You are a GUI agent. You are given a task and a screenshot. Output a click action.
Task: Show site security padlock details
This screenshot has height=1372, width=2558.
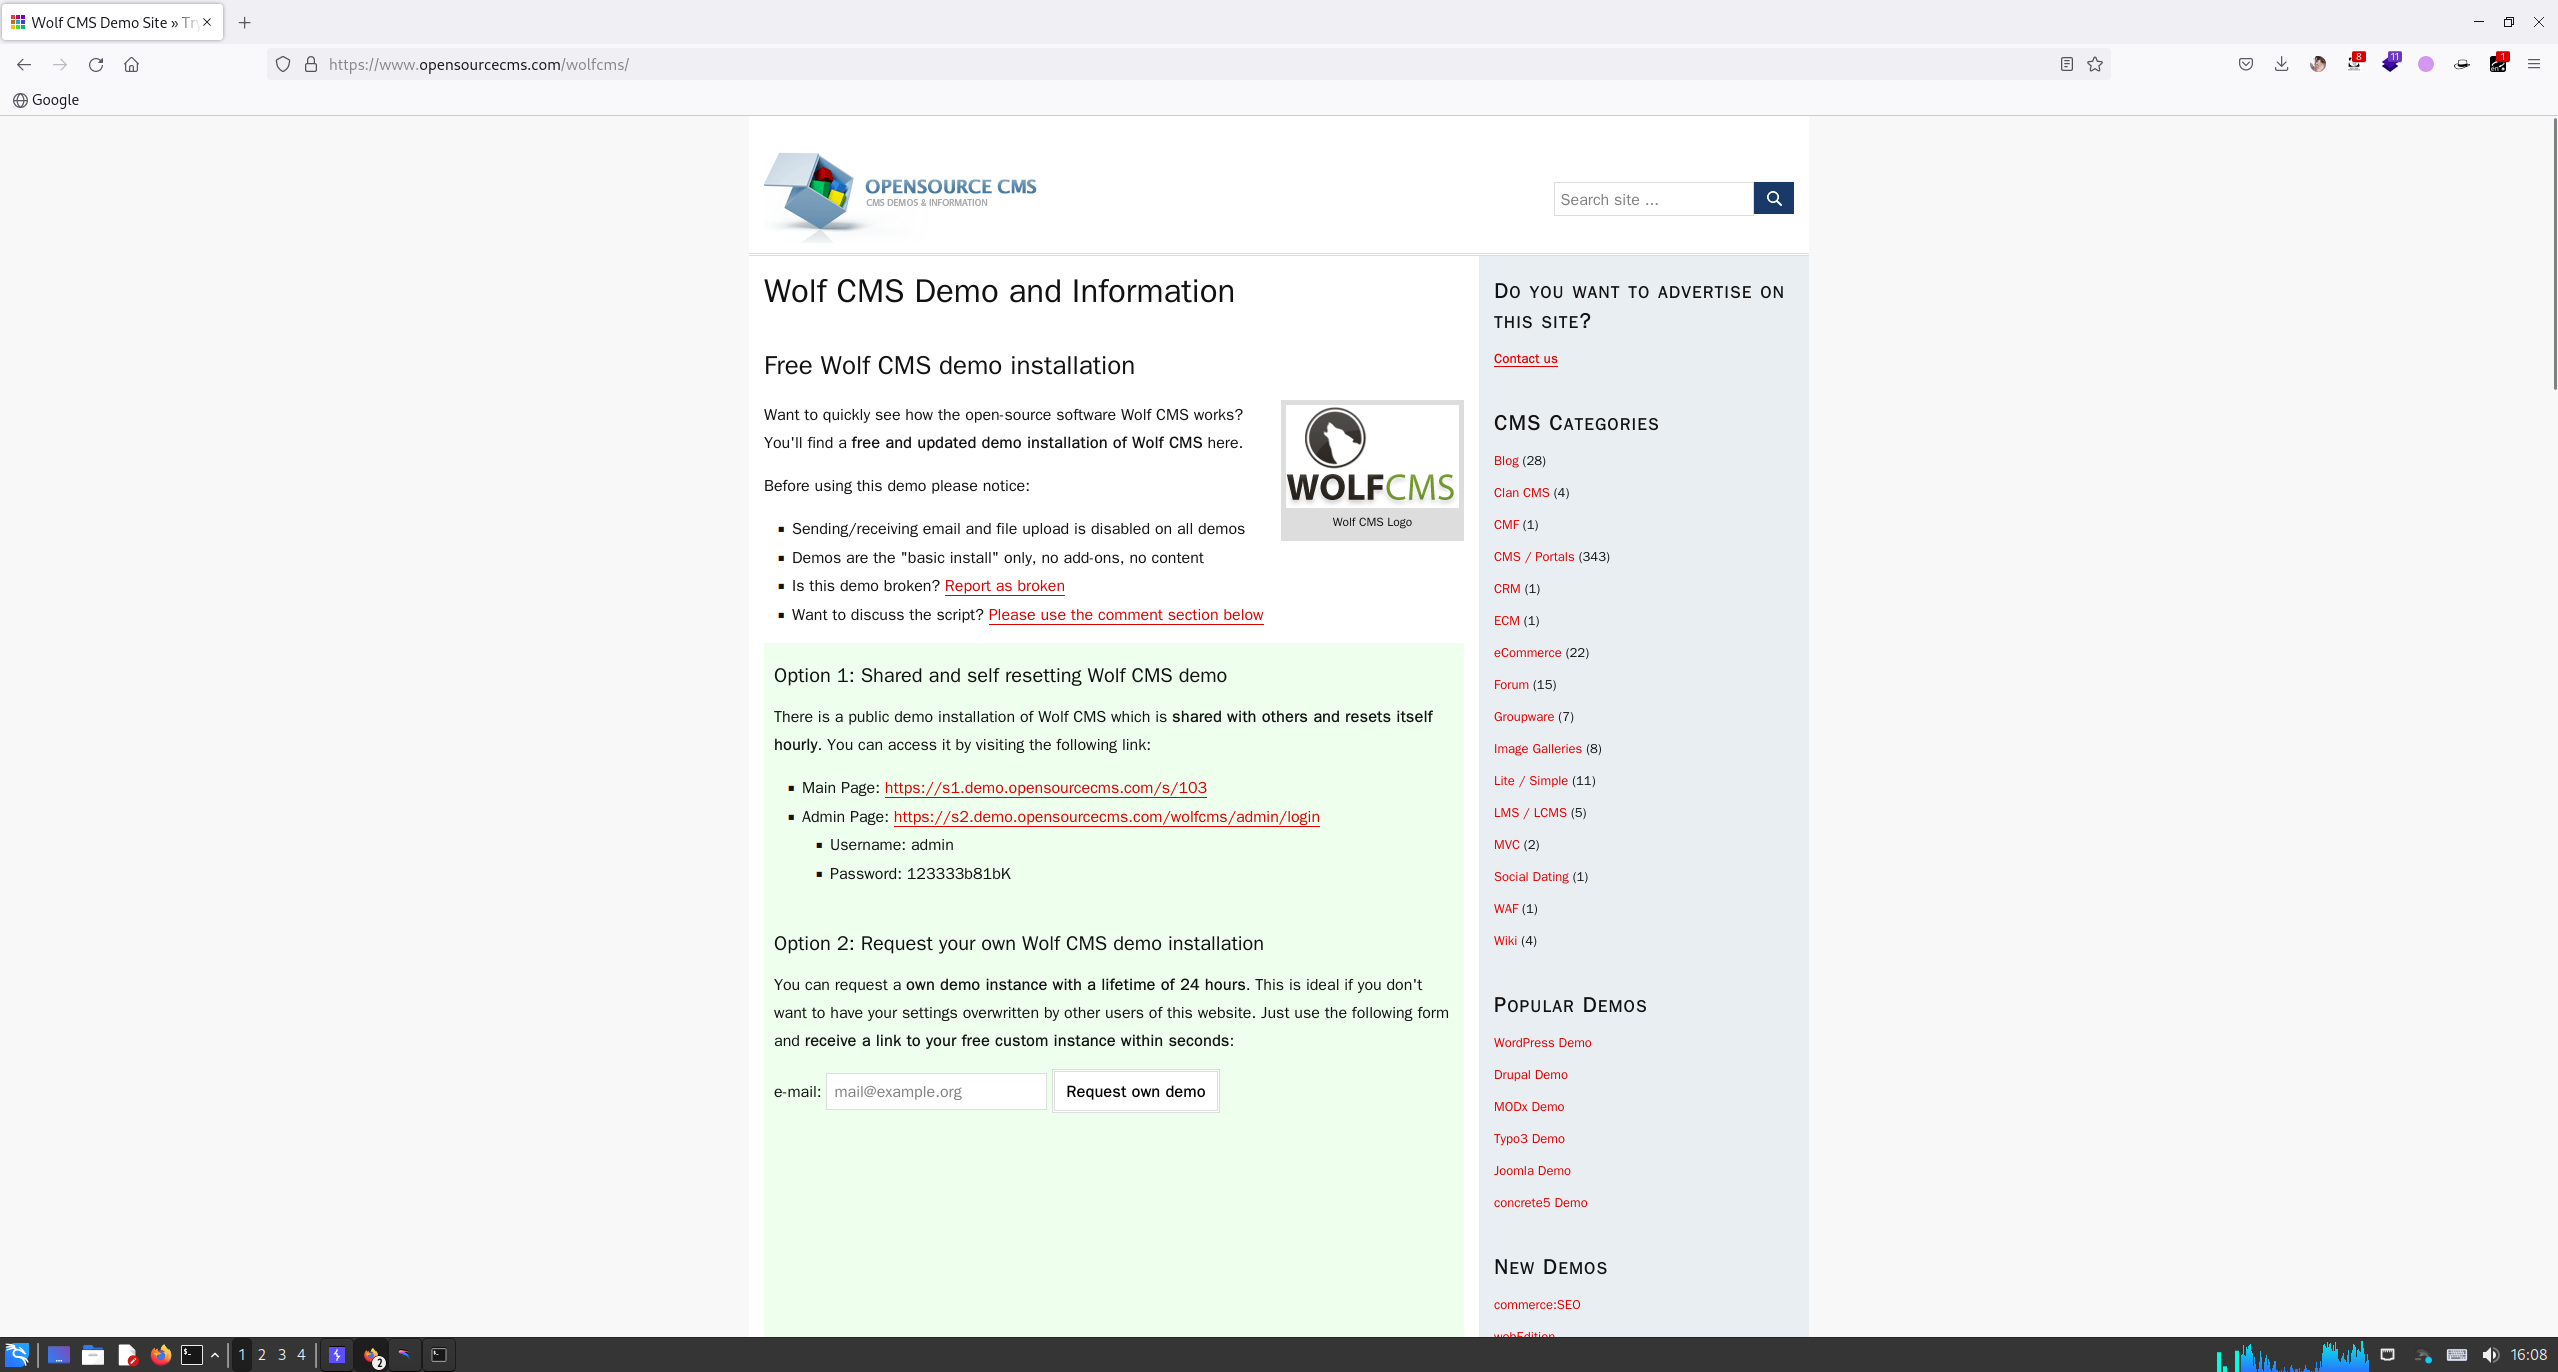pos(311,64)
